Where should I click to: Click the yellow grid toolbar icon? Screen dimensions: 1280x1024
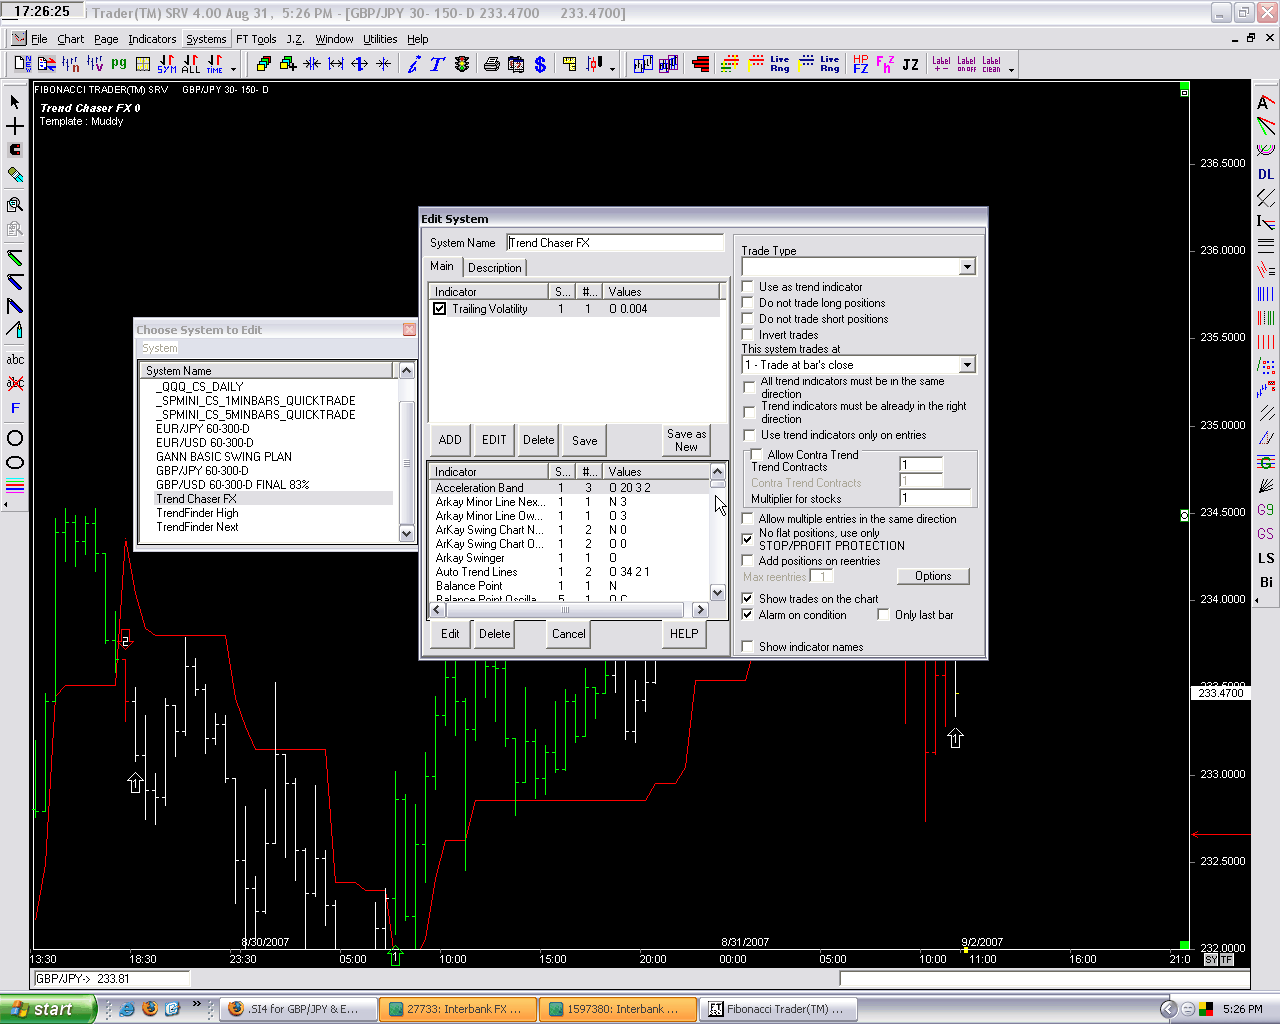[143, 64]
